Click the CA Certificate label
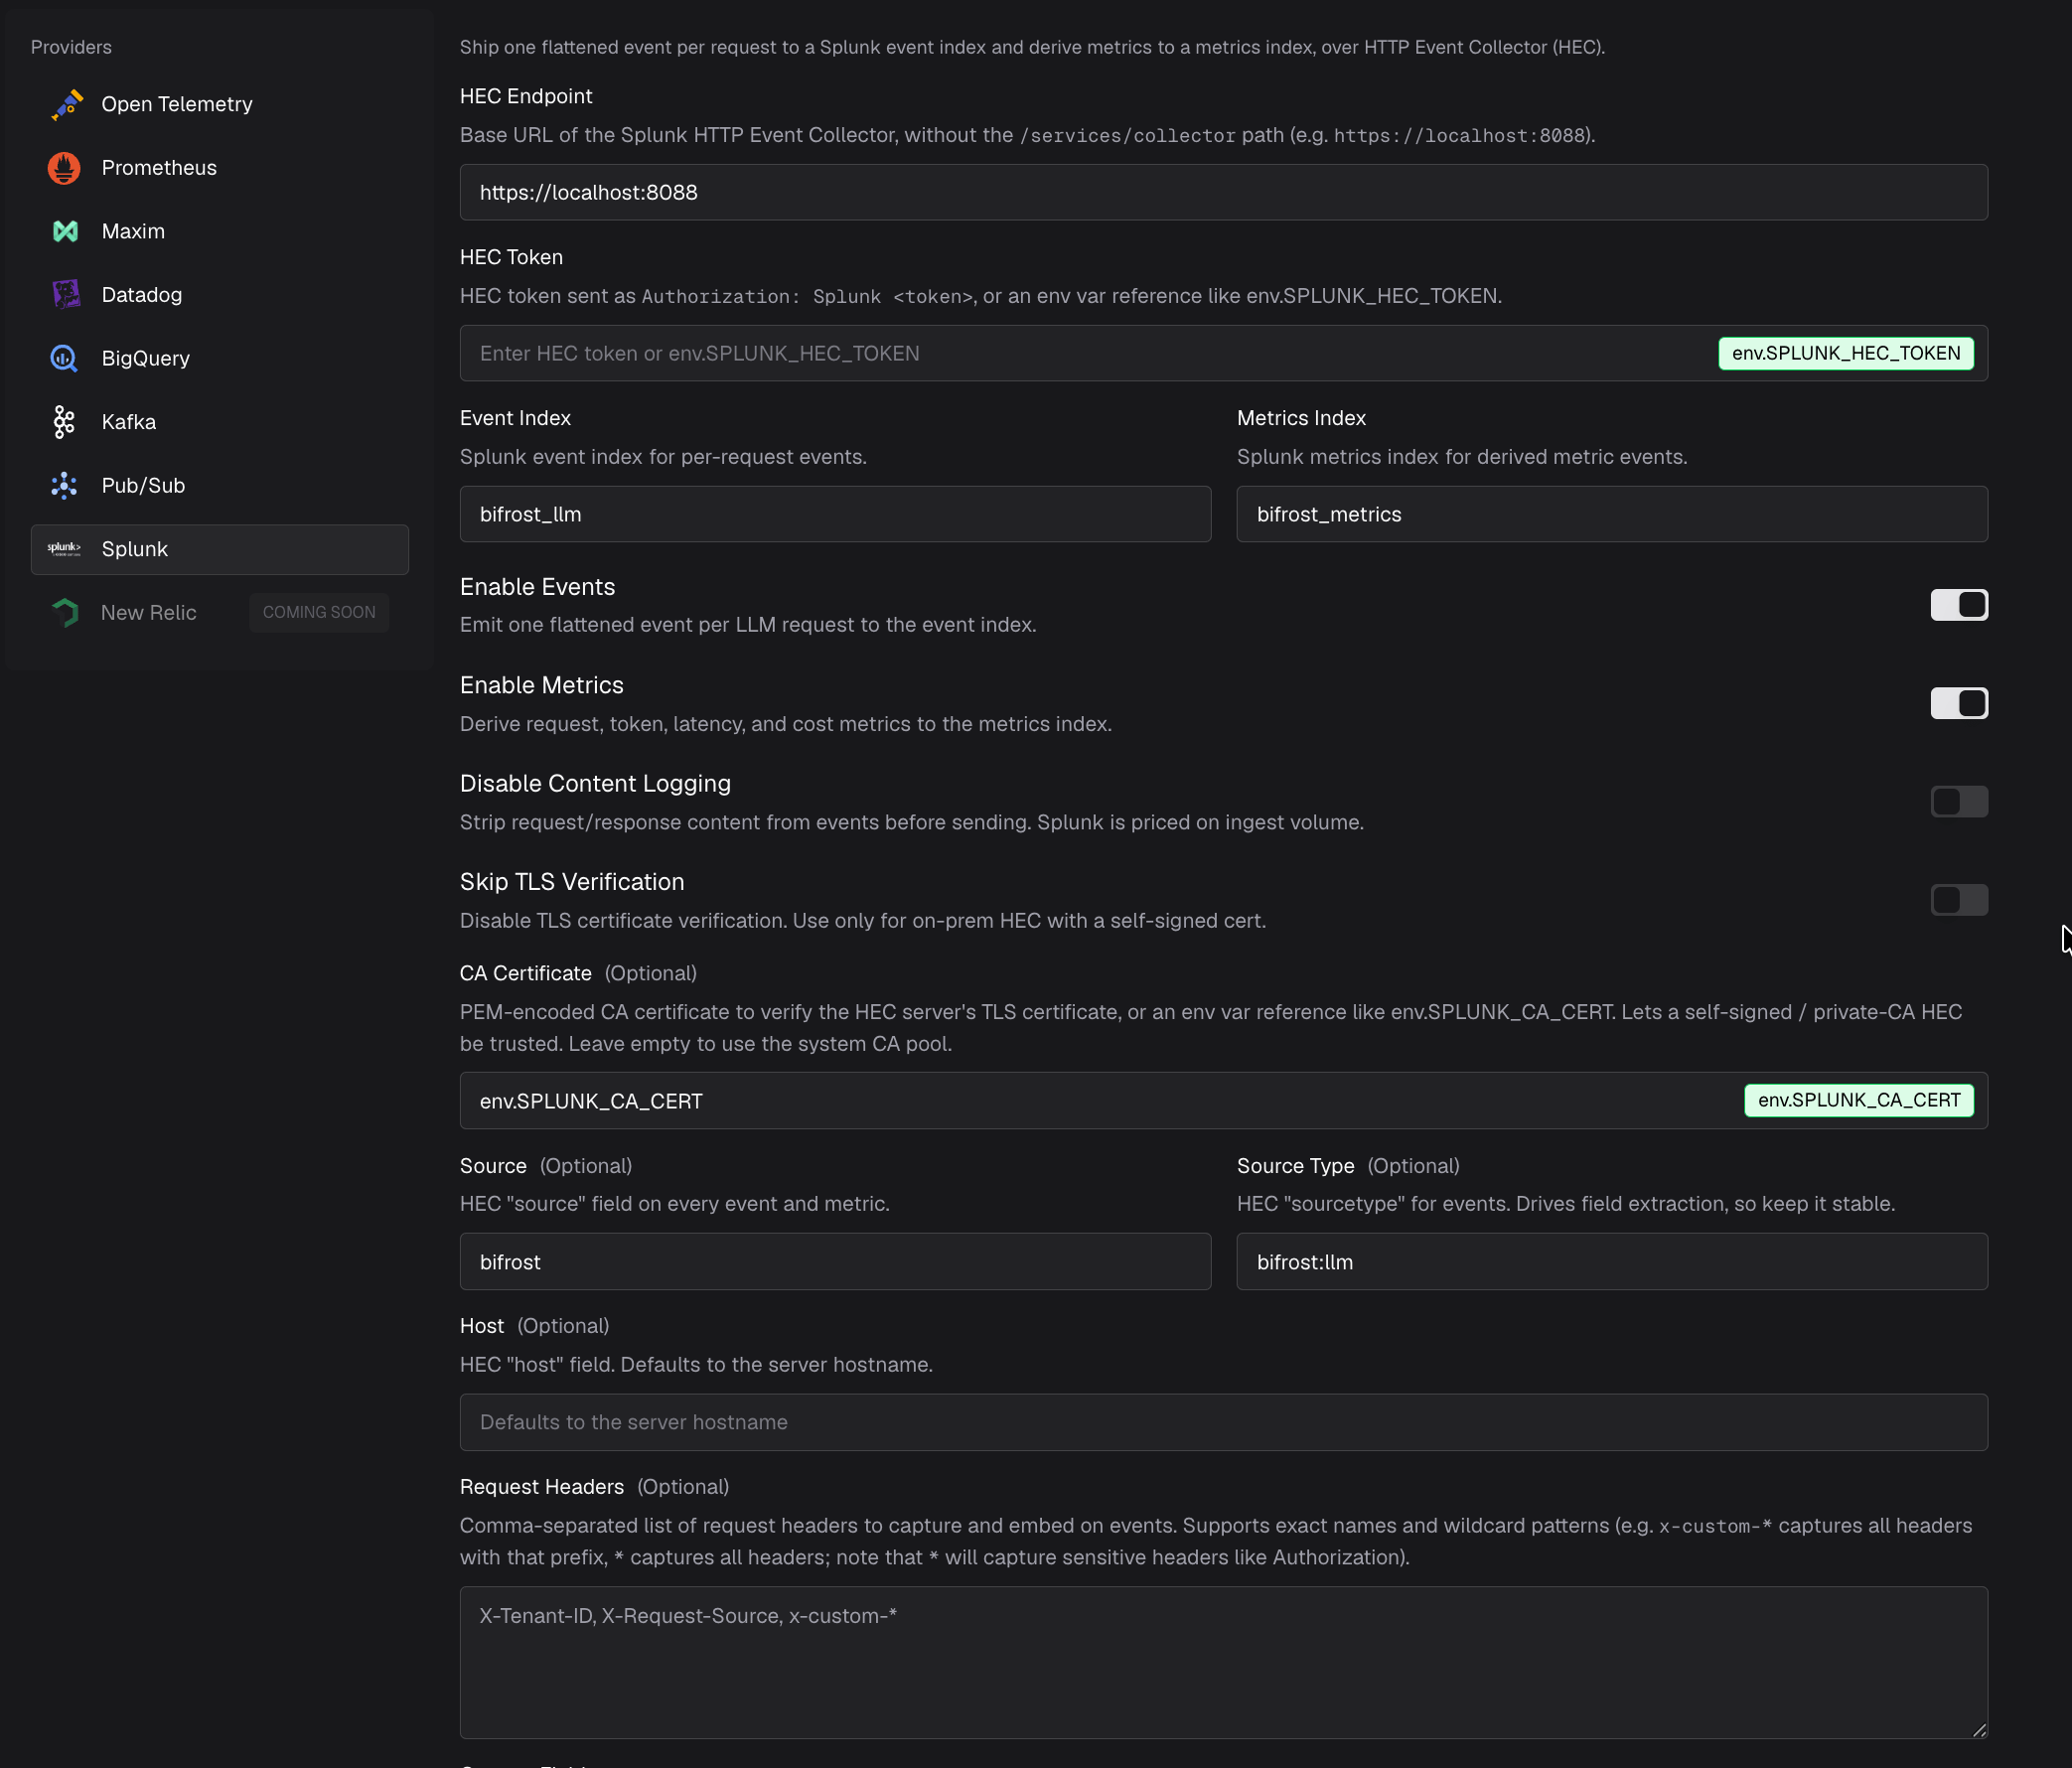The image size is (2072, 1768). click(526, 973)
